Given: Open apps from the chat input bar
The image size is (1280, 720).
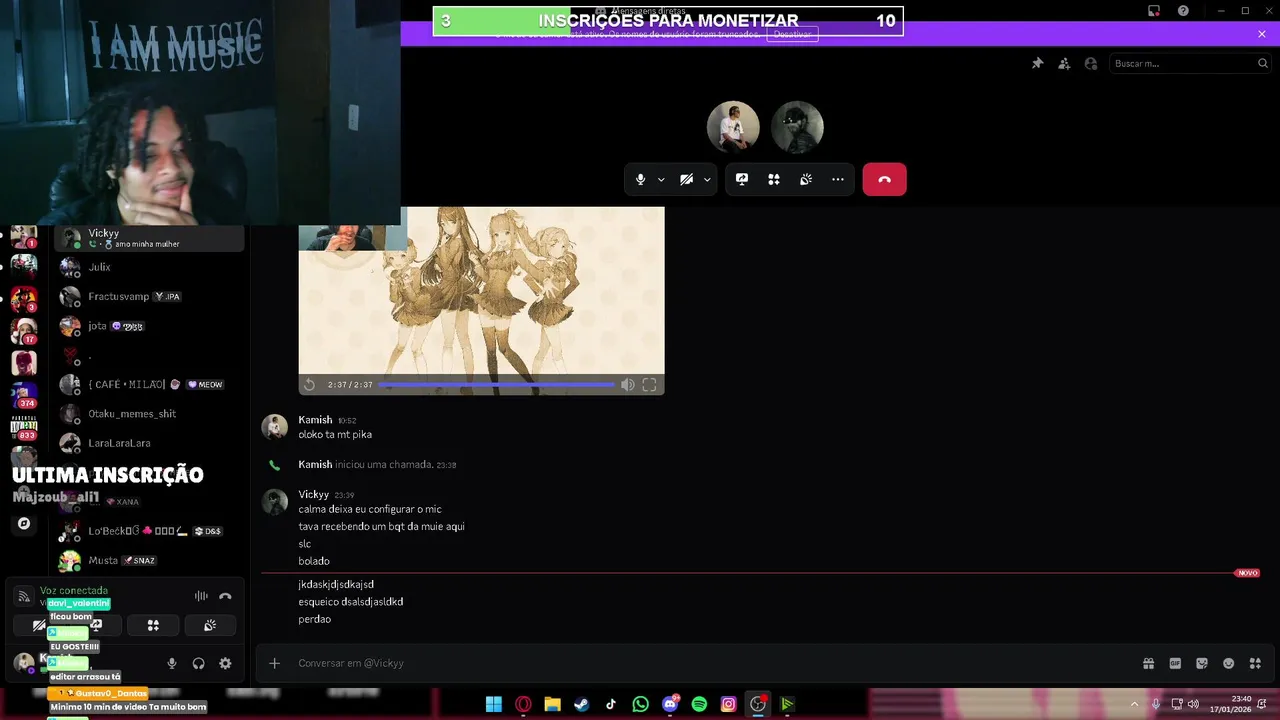Looking at the screenshot, I should [x=1255, y=663].
